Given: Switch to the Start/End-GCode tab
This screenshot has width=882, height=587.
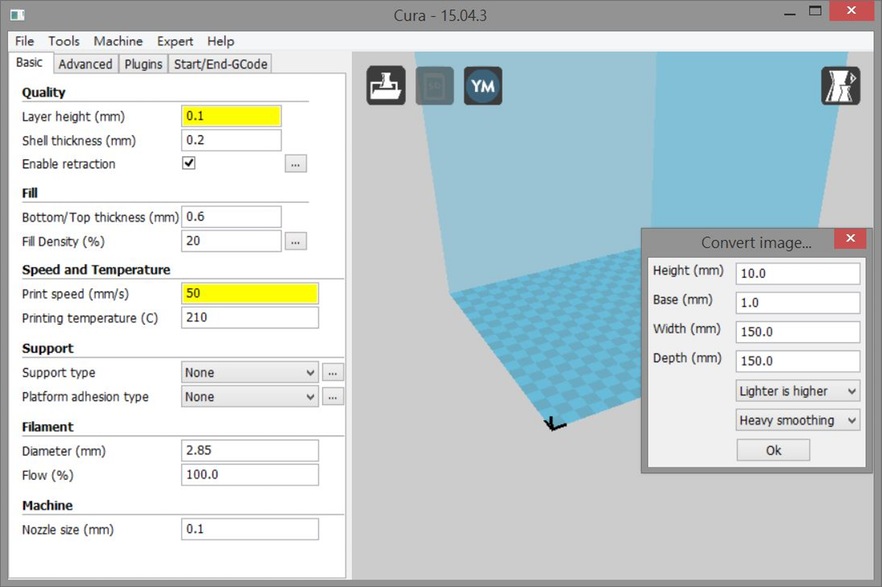Looking at the screenshot, I should [x=220, y=64].
